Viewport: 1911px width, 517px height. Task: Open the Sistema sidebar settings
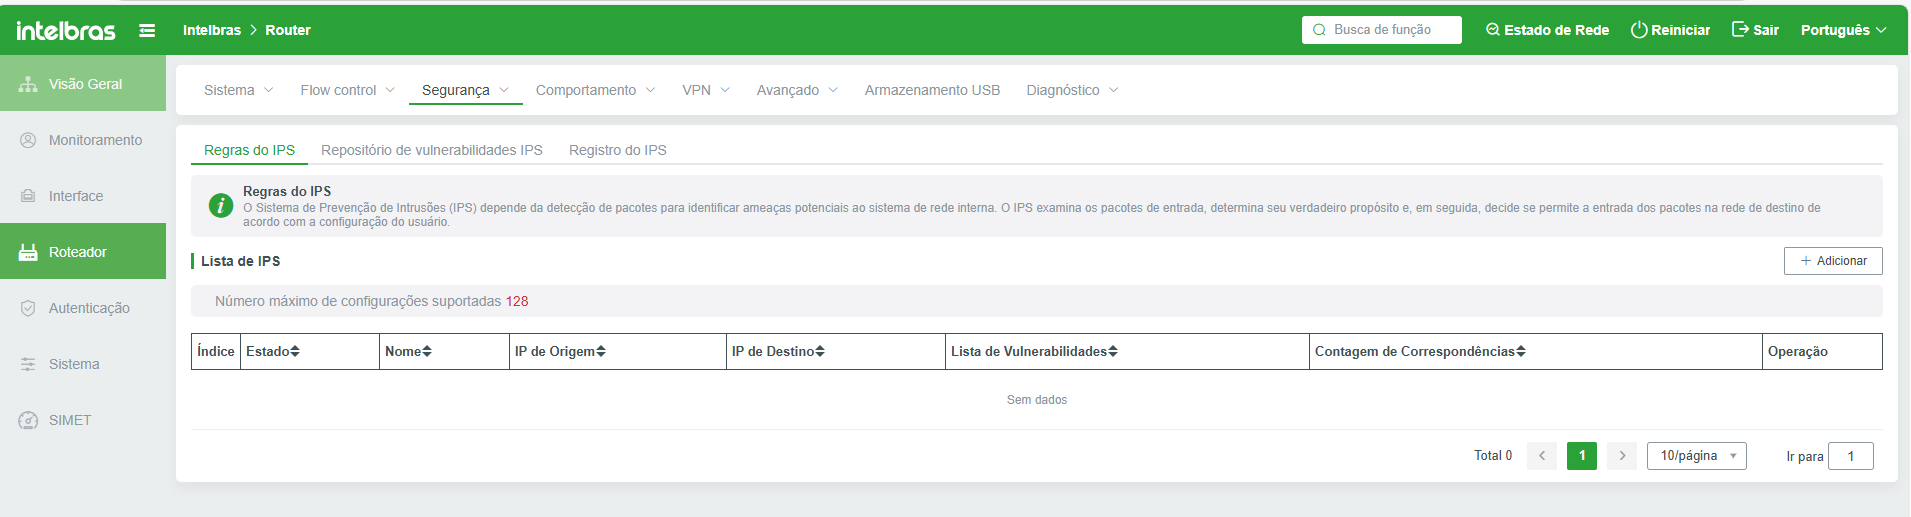(x=73, y=364)
